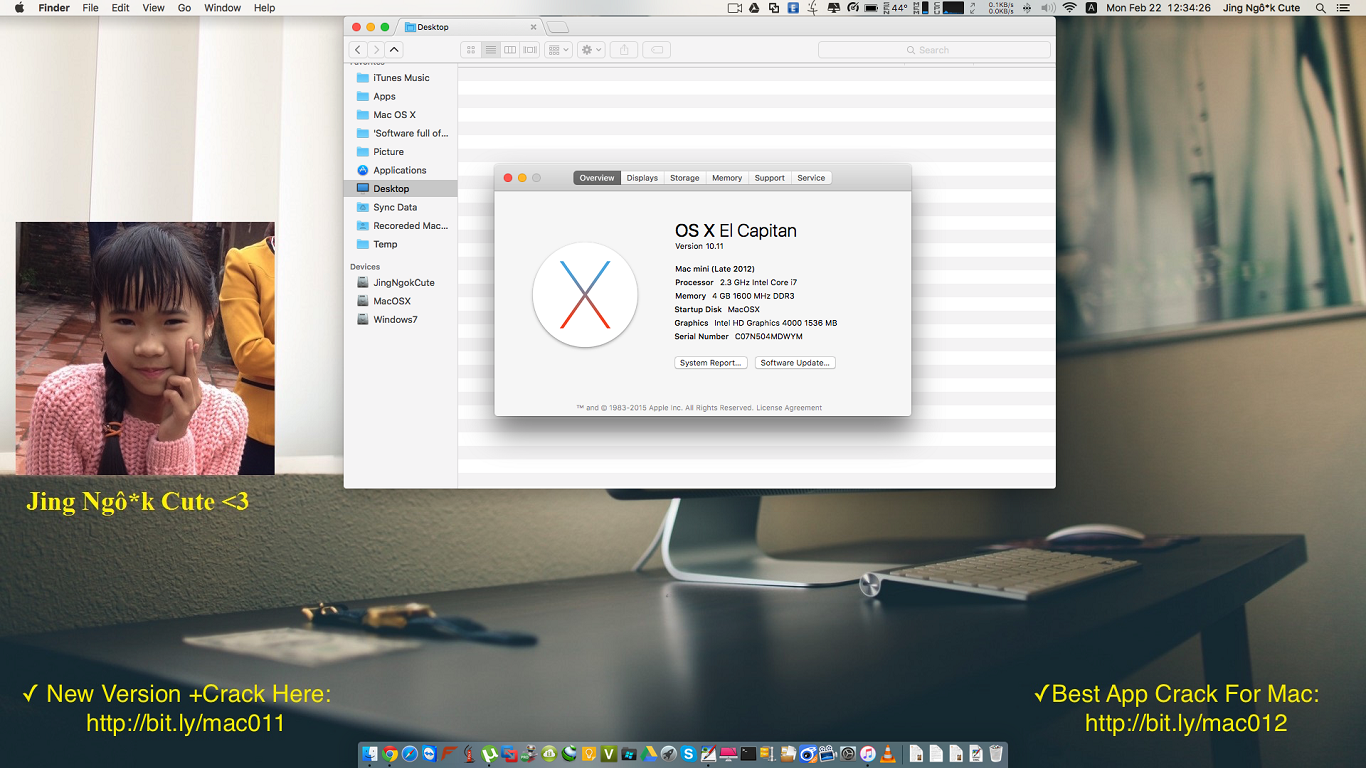Open the action gear dropdown in Finder
Viewport: 1366px width, 768px height.
pyautogui.click(x=590, y=49)
